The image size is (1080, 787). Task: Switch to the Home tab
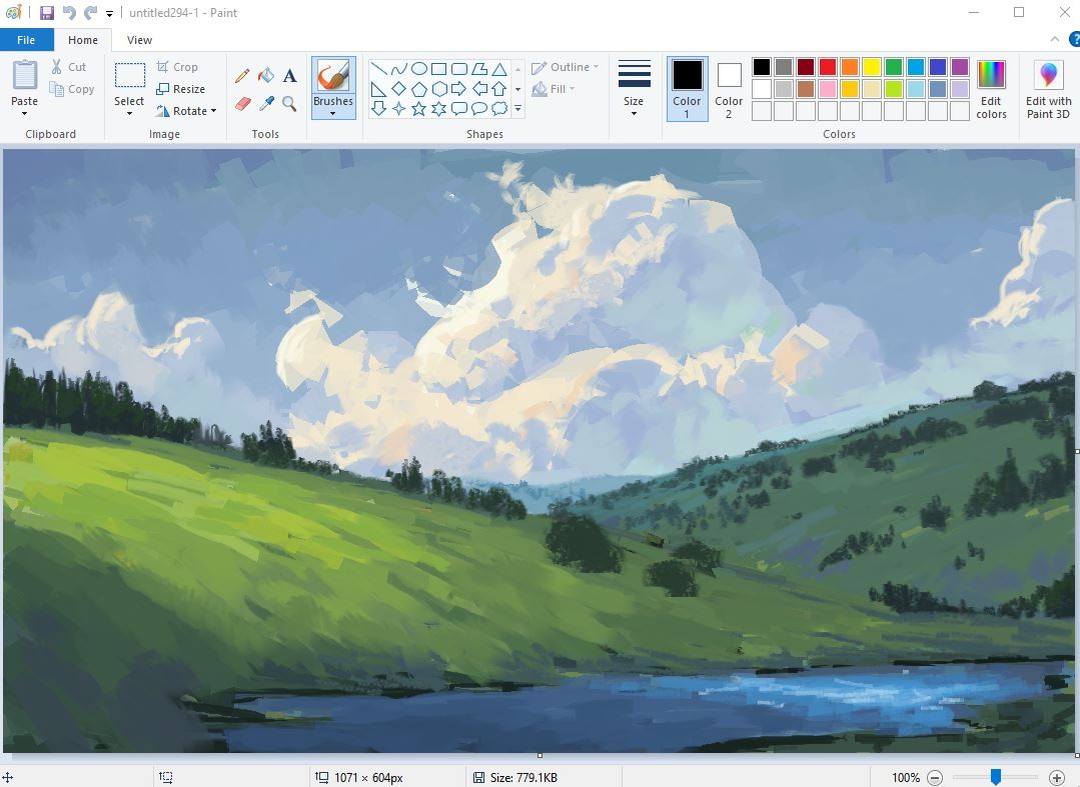[x=83, y=40]
